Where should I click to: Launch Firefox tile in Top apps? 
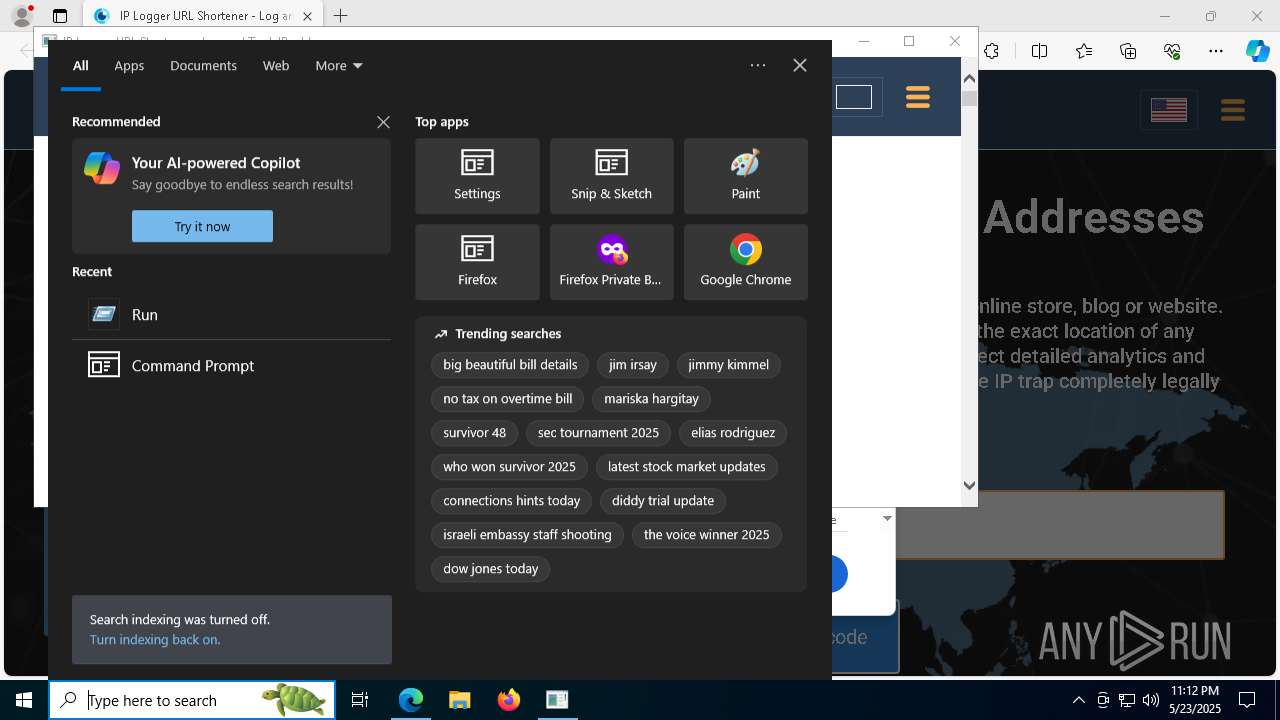coord(477,262)
